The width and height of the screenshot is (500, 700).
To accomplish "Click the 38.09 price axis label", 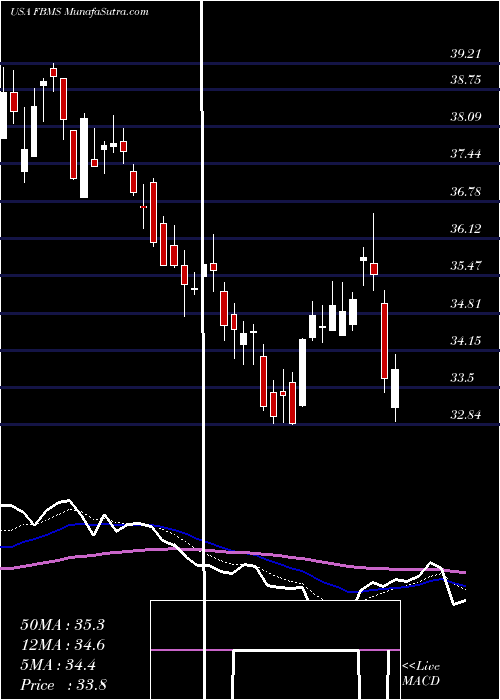I will pyautogui.click(x=465, y=117).
